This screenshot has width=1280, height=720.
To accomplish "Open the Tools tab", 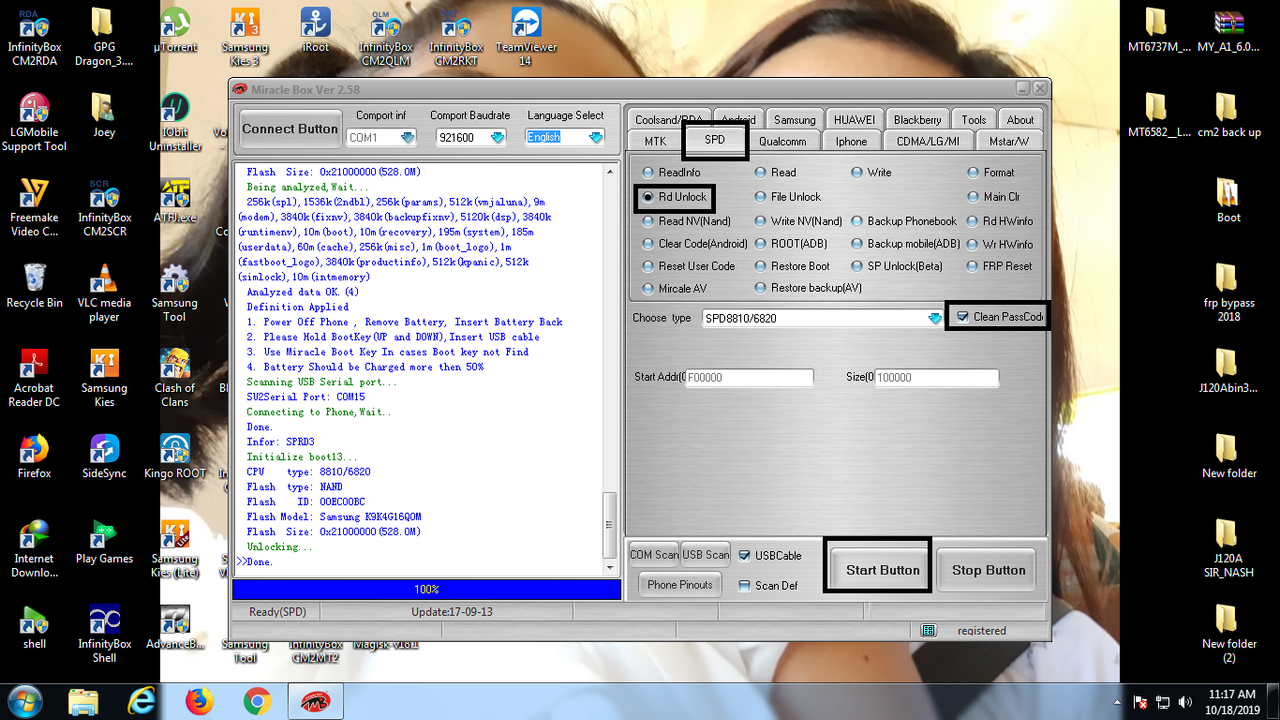I will [974, 119].
